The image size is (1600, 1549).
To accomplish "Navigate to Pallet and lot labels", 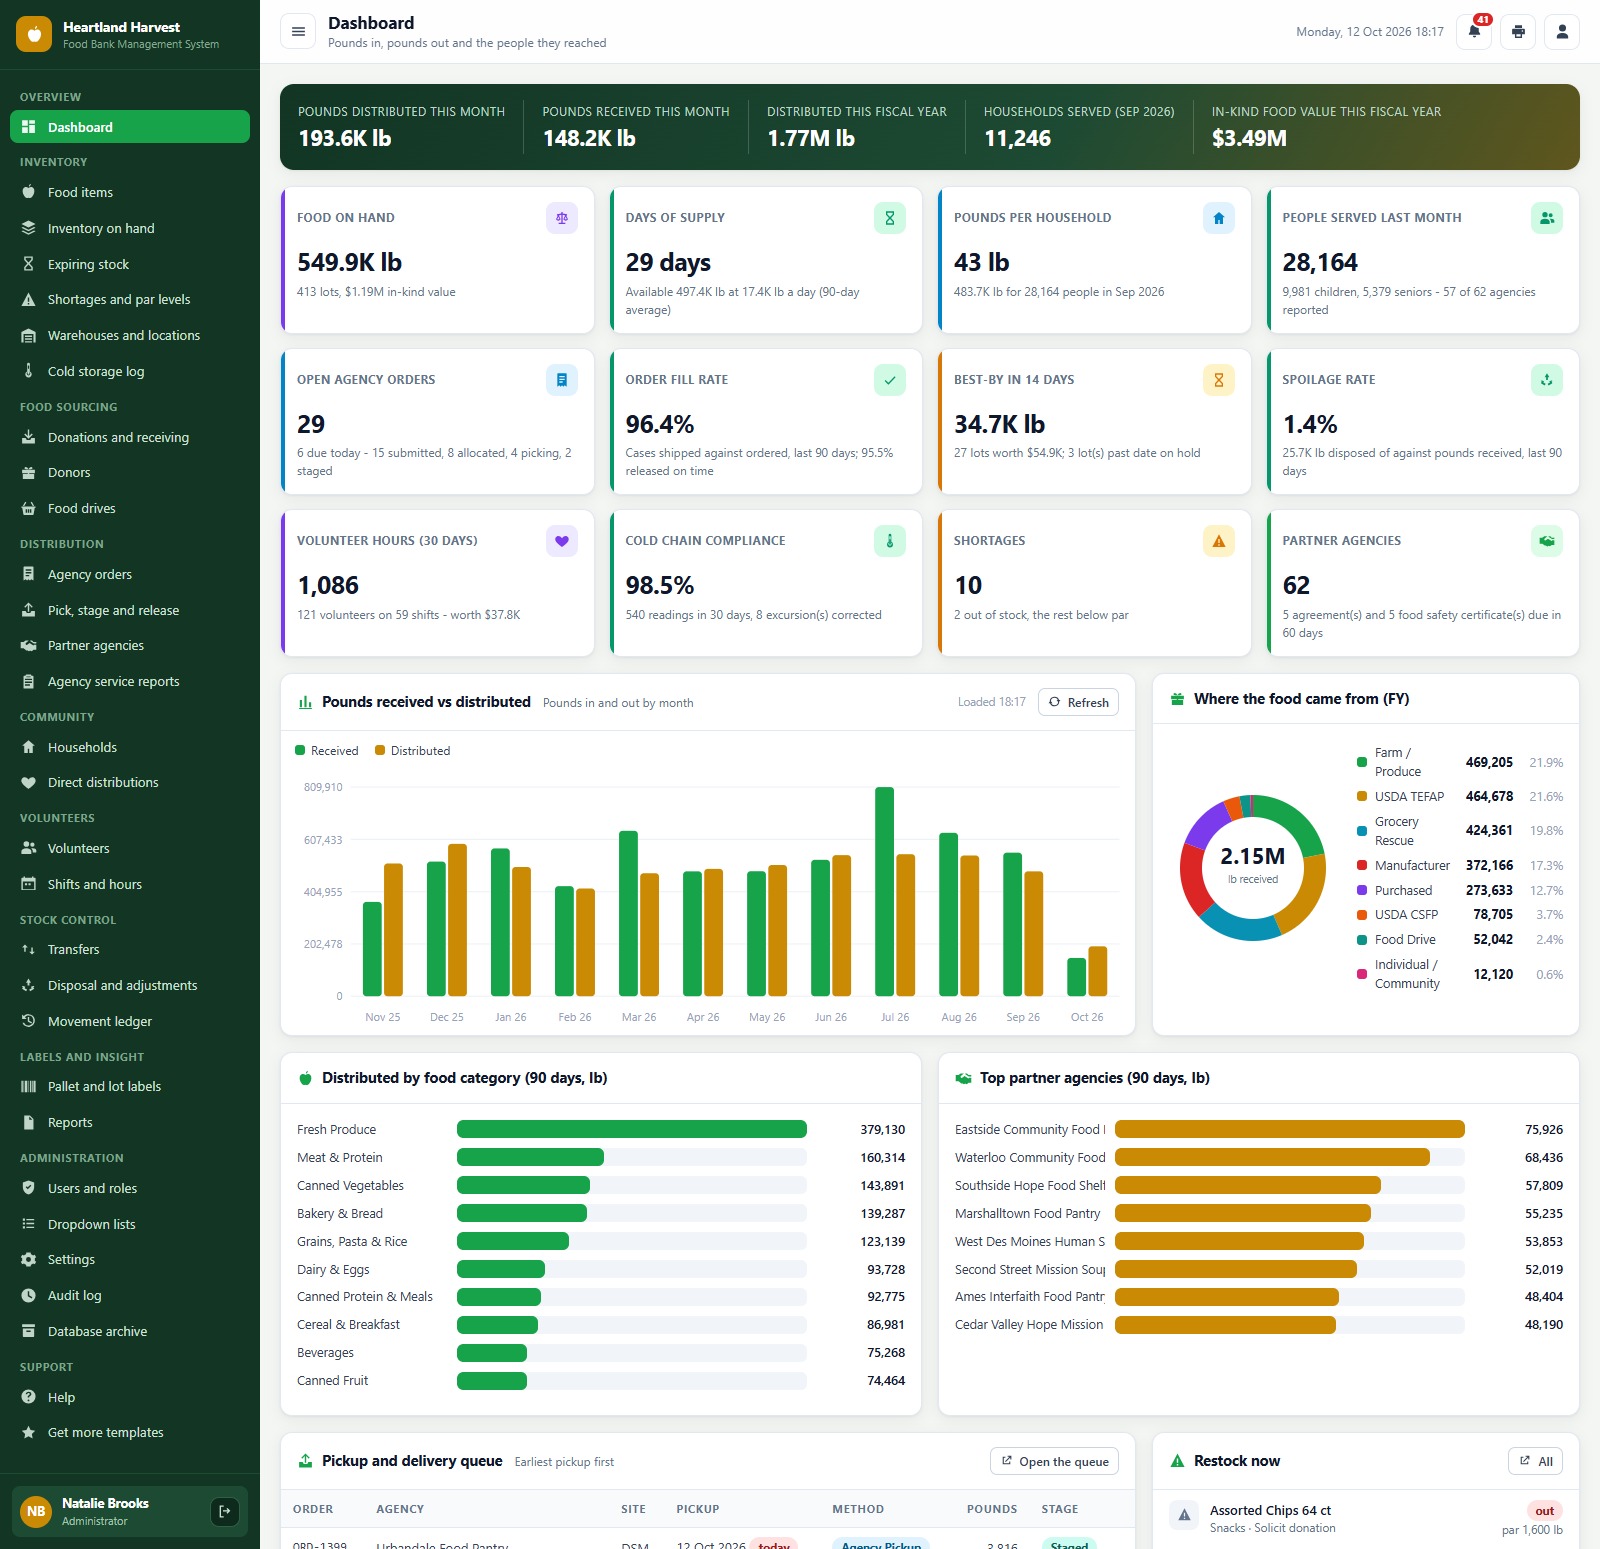I will click(130, 1086).
